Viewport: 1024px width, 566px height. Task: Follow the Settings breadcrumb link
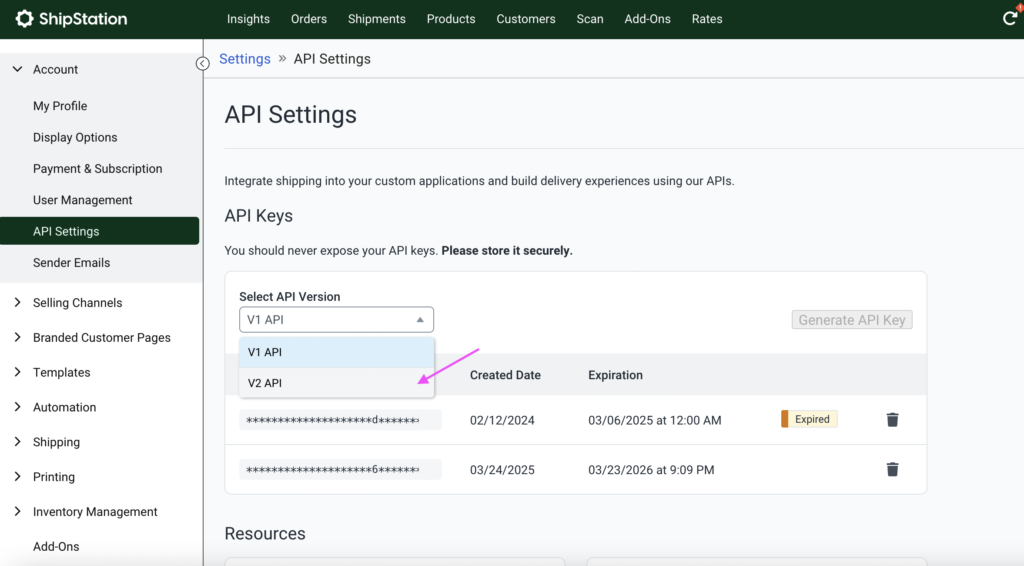tap(245, 59)
